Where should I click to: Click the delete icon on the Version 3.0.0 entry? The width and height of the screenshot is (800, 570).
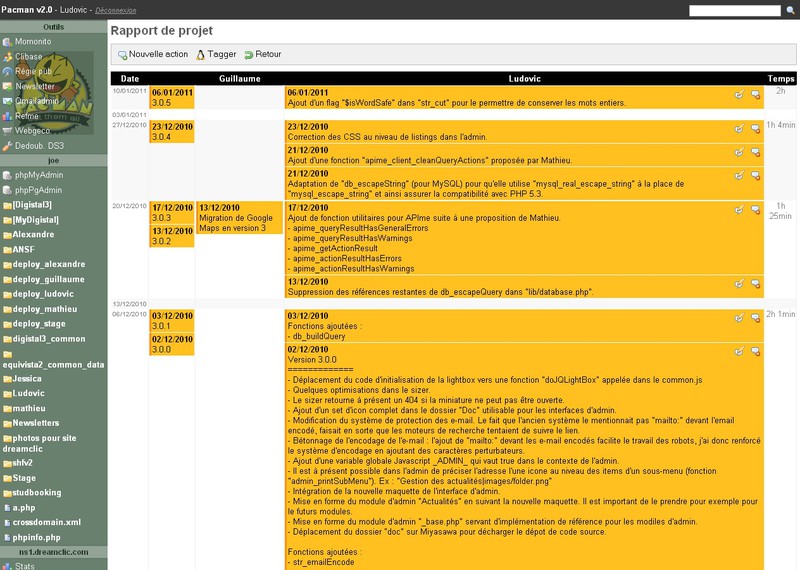pyautogui.click(x=756, y=351)
